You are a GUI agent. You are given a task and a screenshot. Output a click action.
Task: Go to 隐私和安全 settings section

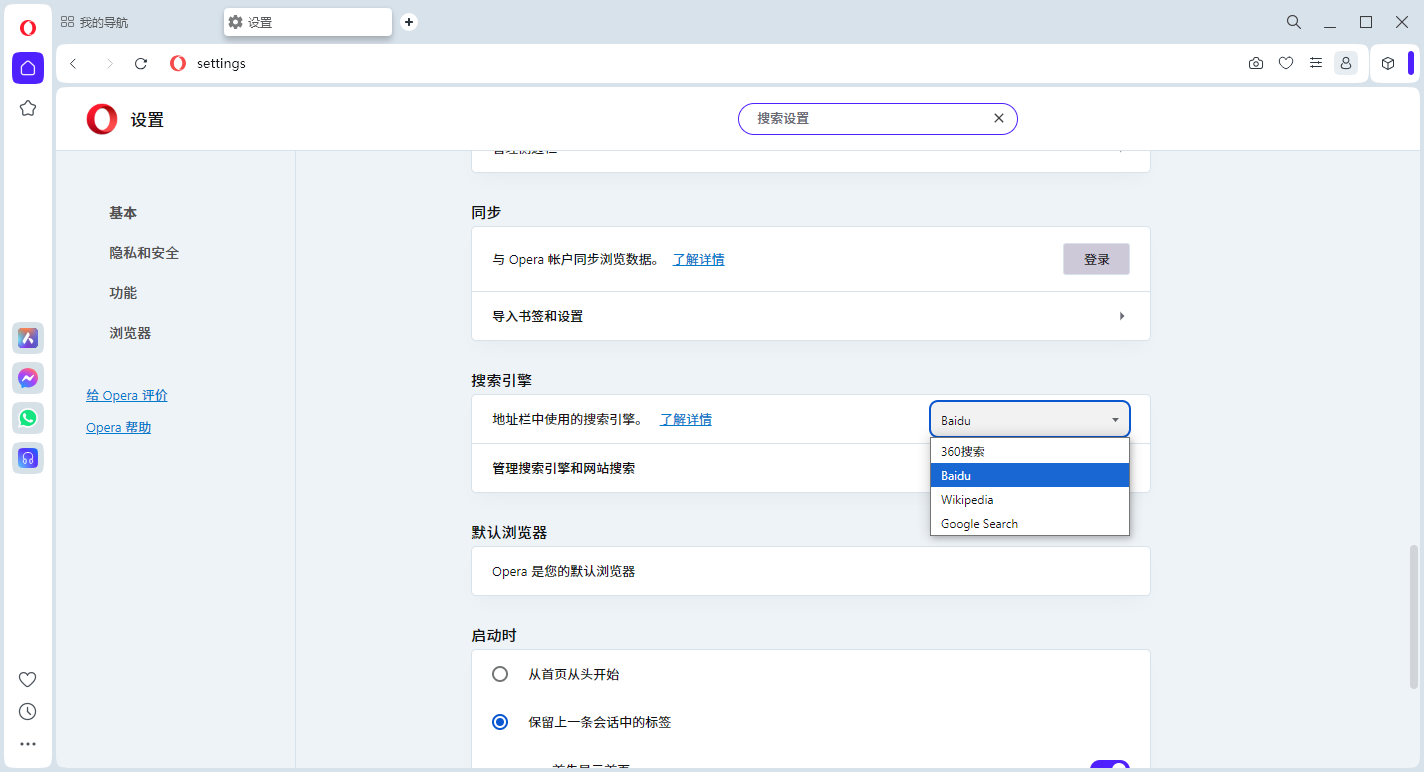tap(144, 253)
